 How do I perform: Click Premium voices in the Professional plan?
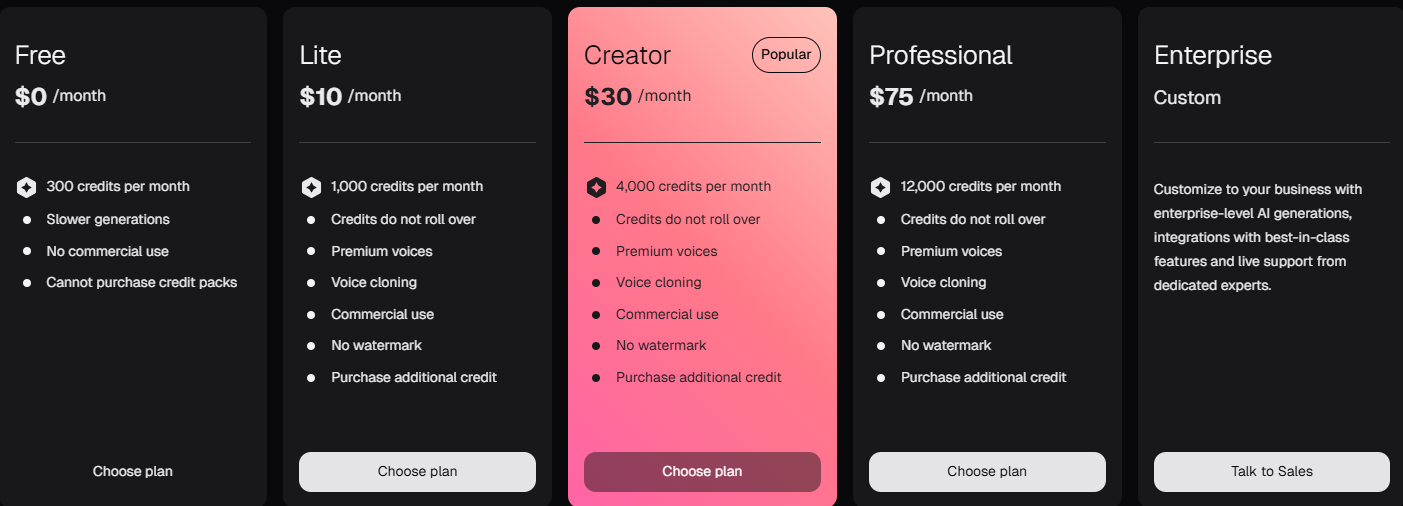pyautogui.click(x=951, y=251)
